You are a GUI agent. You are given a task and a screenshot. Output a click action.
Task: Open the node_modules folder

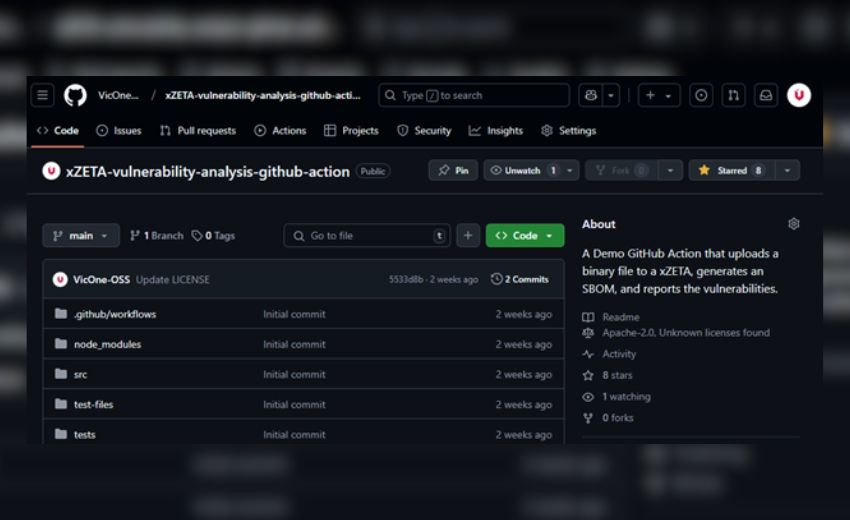107,344
